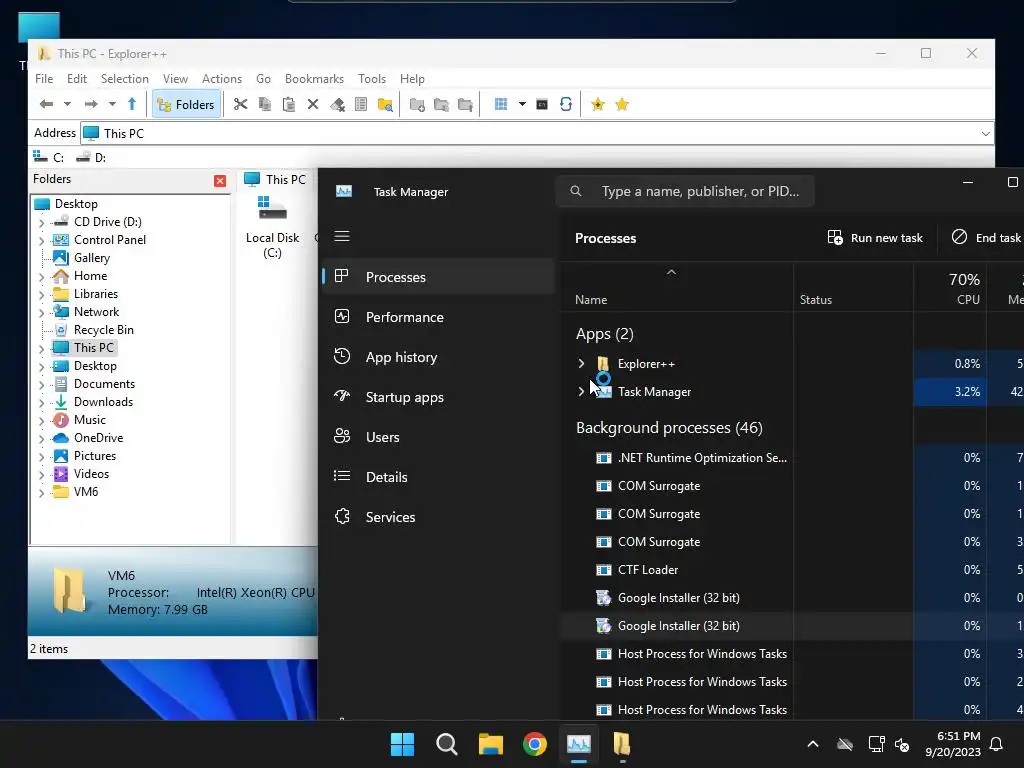The height and width of the screenshot is (768, 1024).
Task: Click the Copy icon in Explorer++ toolbar
Action: (264, 104)
